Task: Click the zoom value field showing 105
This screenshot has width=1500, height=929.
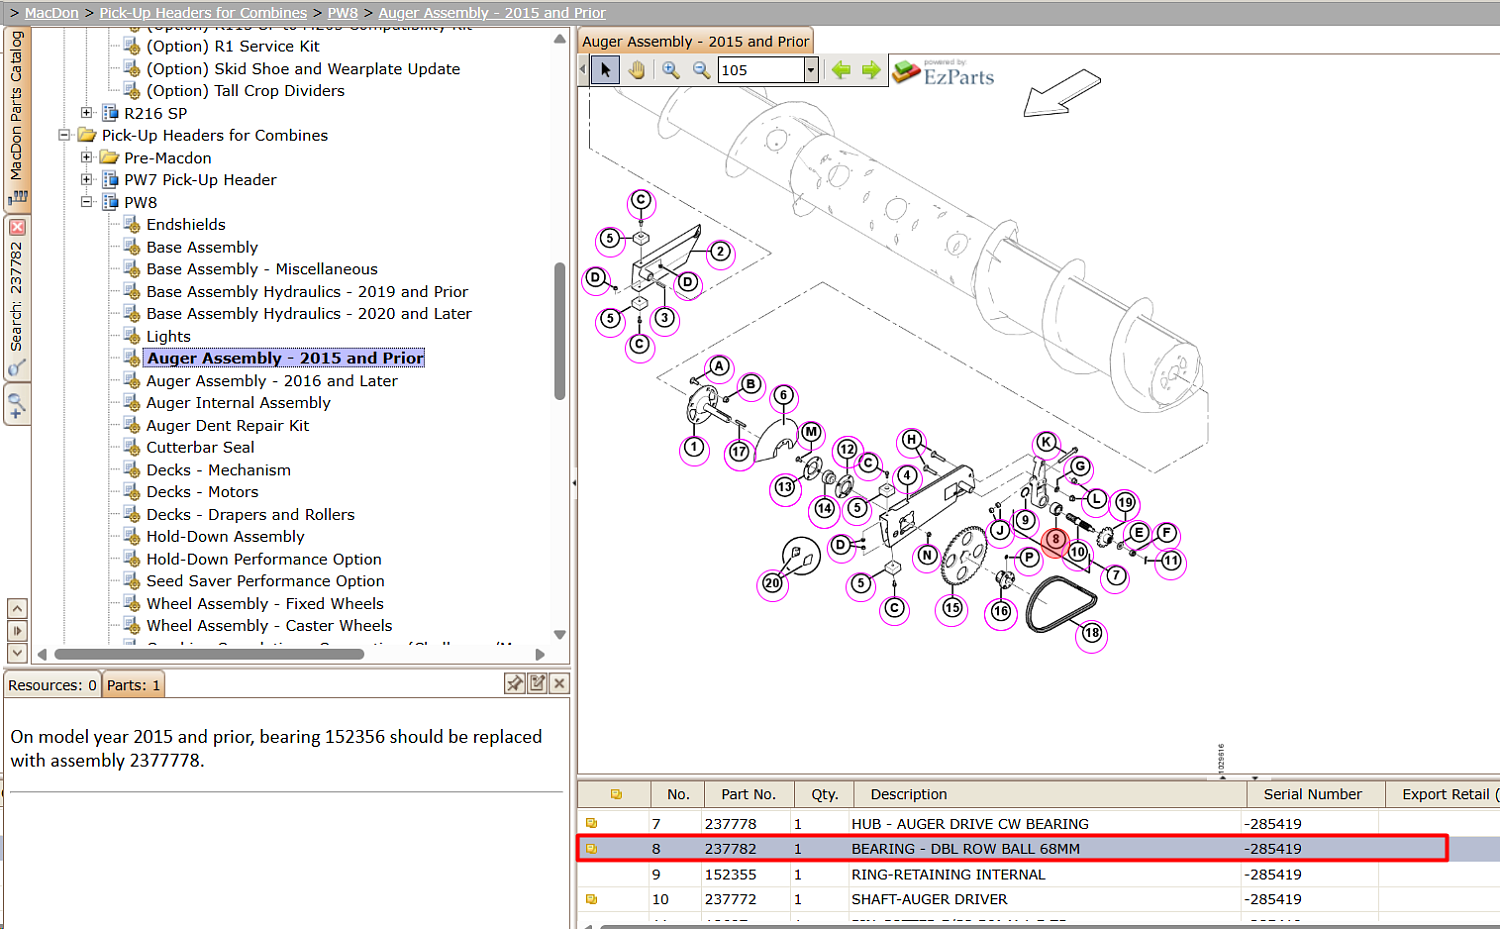Action: [761, 70]
